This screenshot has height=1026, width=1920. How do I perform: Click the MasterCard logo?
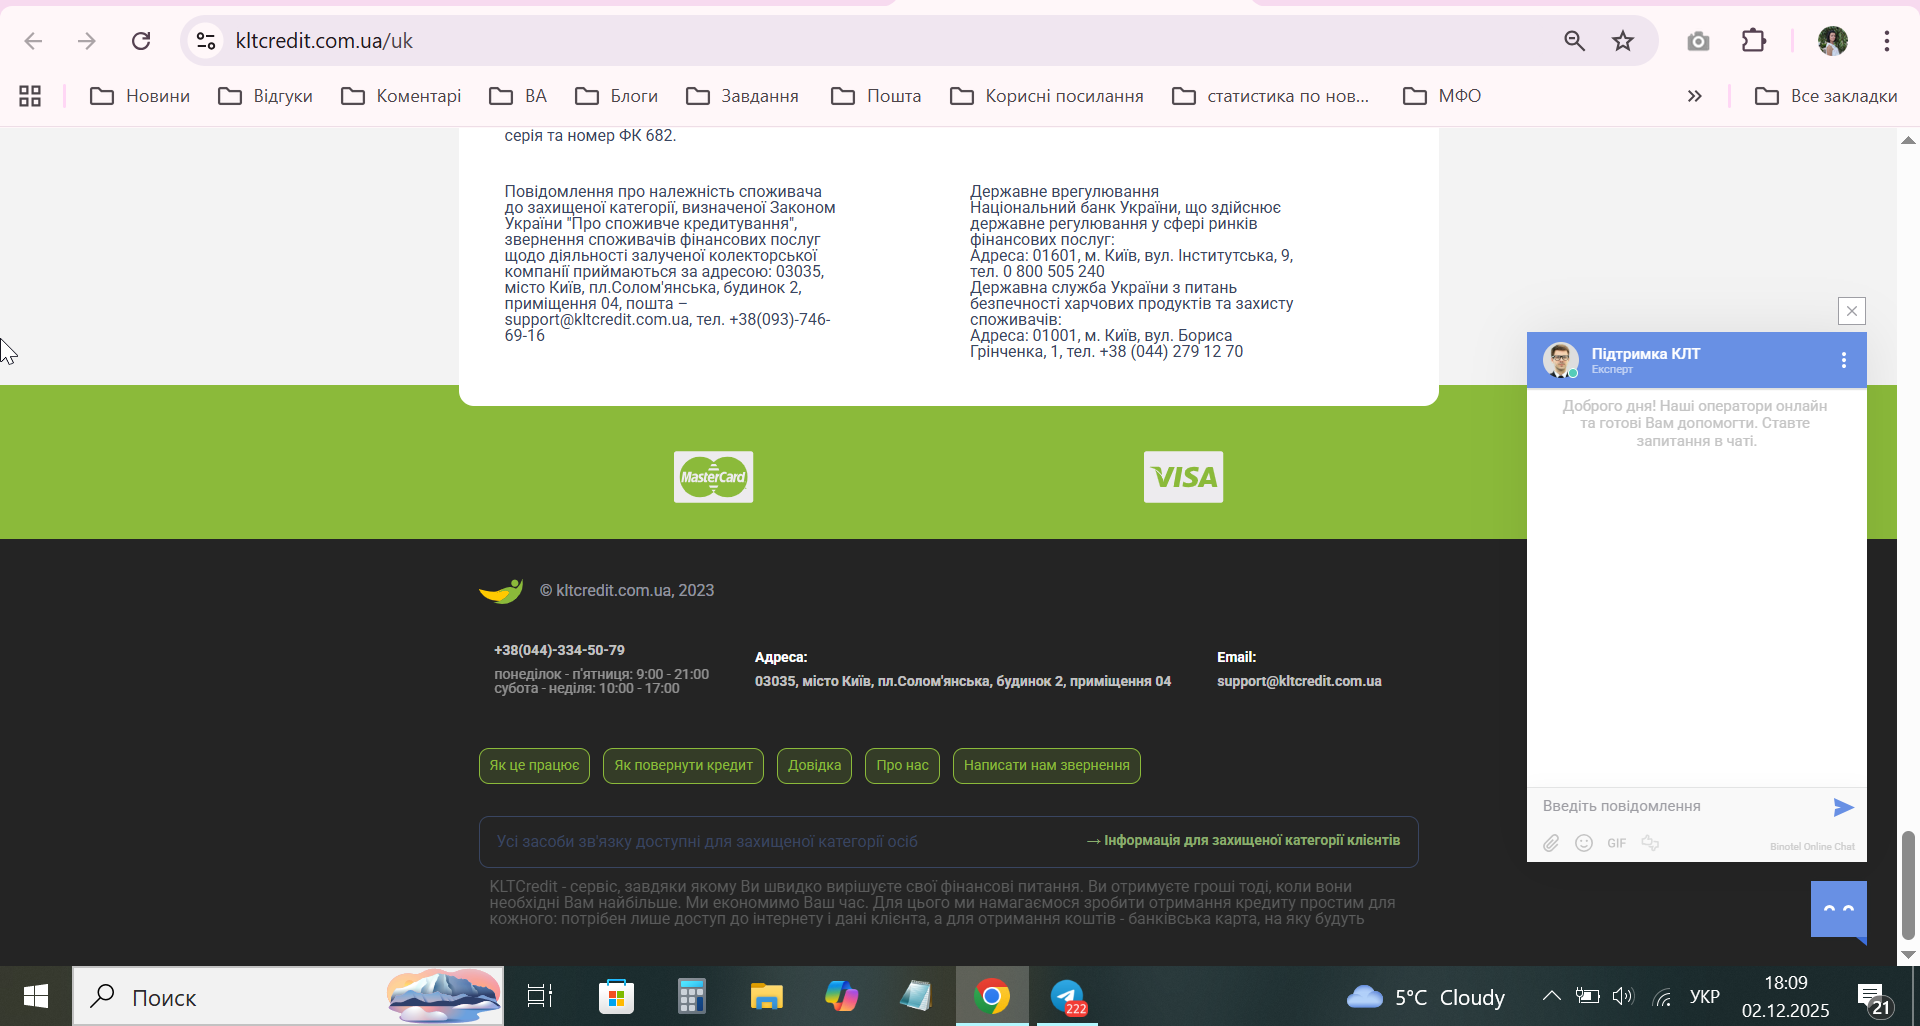tap(713, 477)
